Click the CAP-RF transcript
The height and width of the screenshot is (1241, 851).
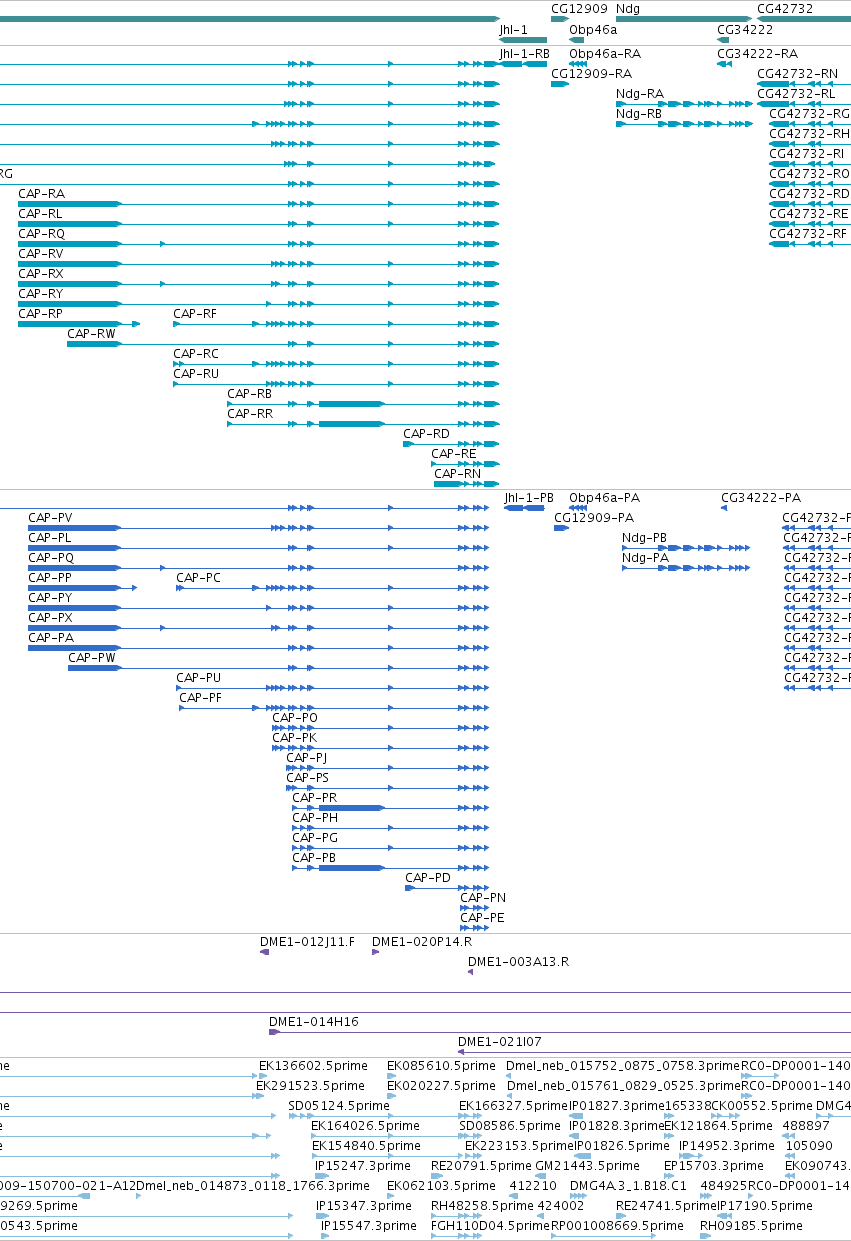pyautogui.click(x=336, y=324)
